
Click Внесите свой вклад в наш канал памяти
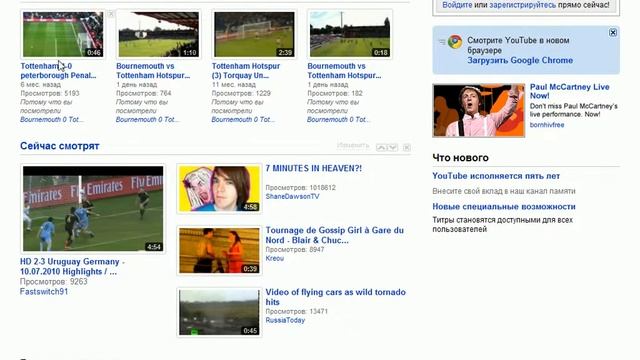tap(504, 191)
